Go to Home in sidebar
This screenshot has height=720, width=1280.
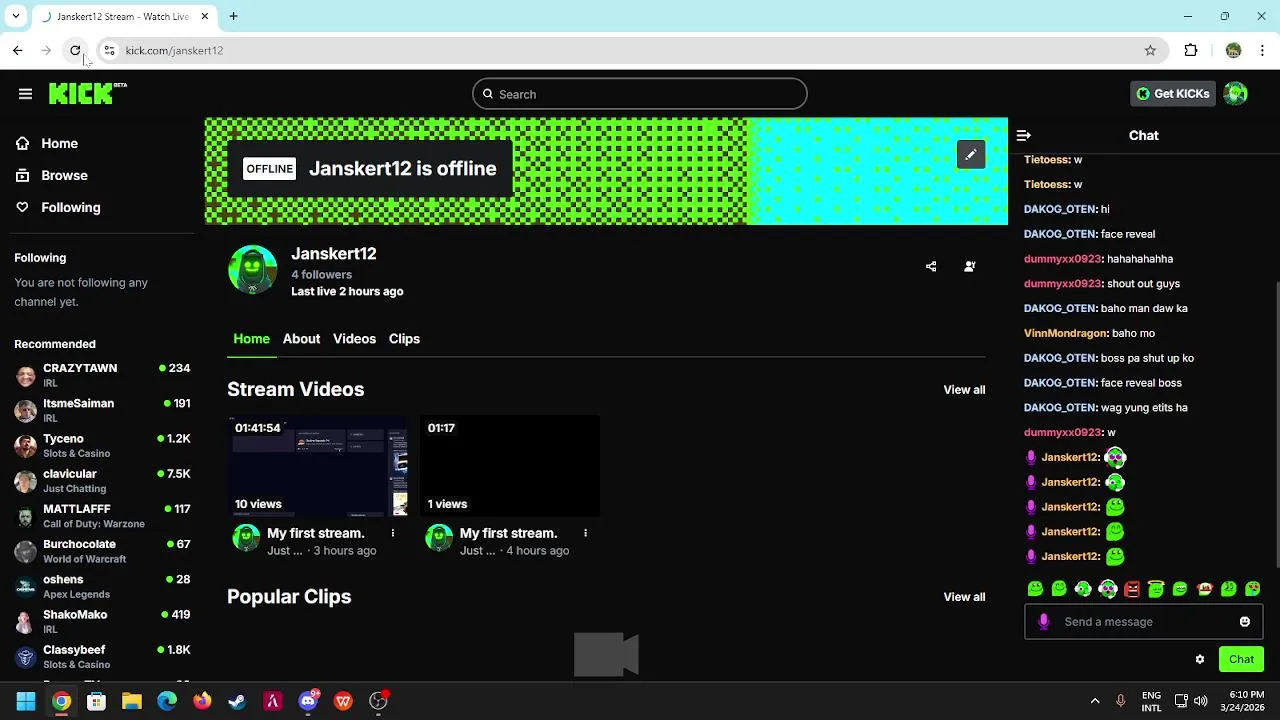coord(59,143)
